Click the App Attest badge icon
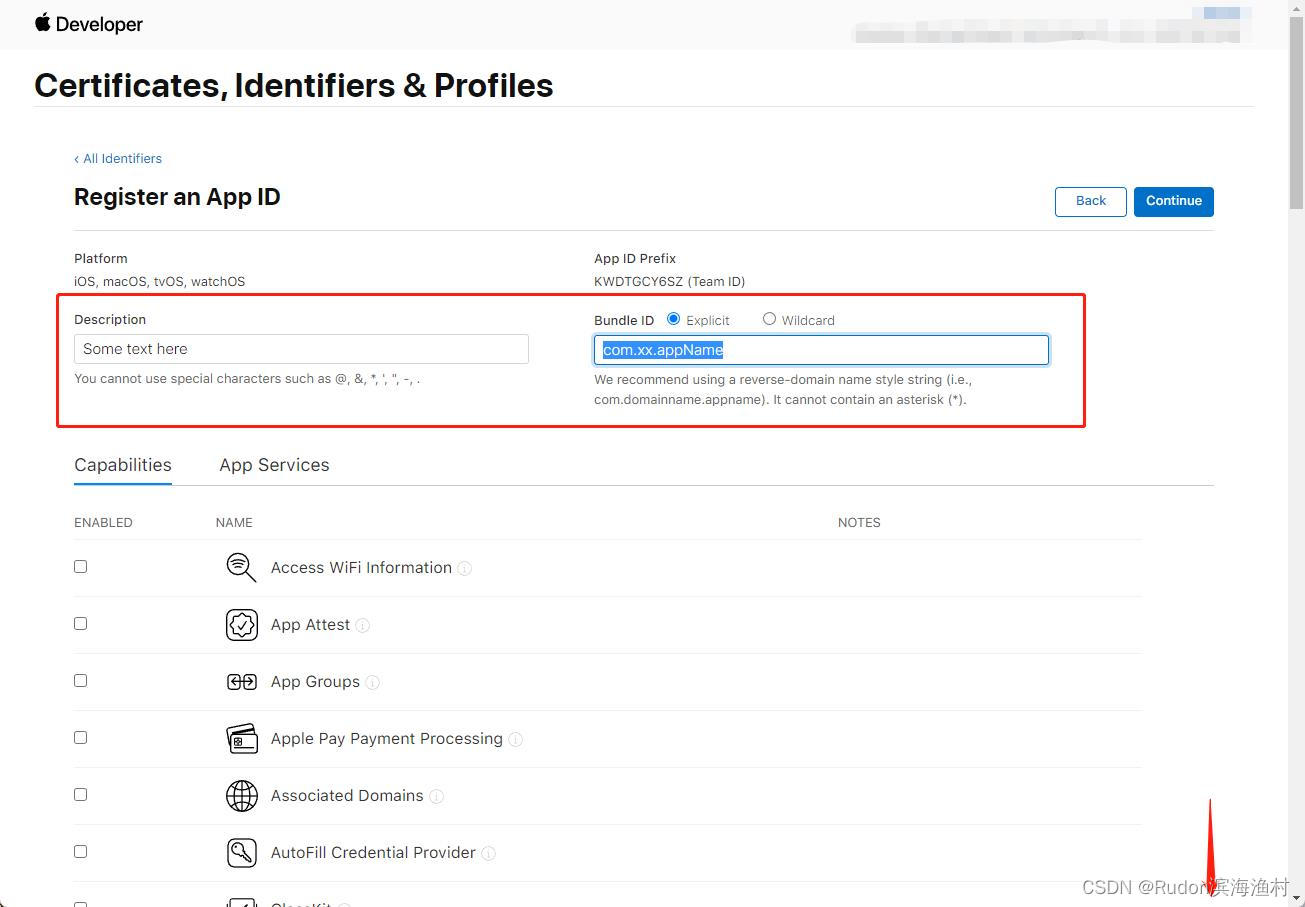Screen dimensions: 1305x907 [x=241, y=625]
